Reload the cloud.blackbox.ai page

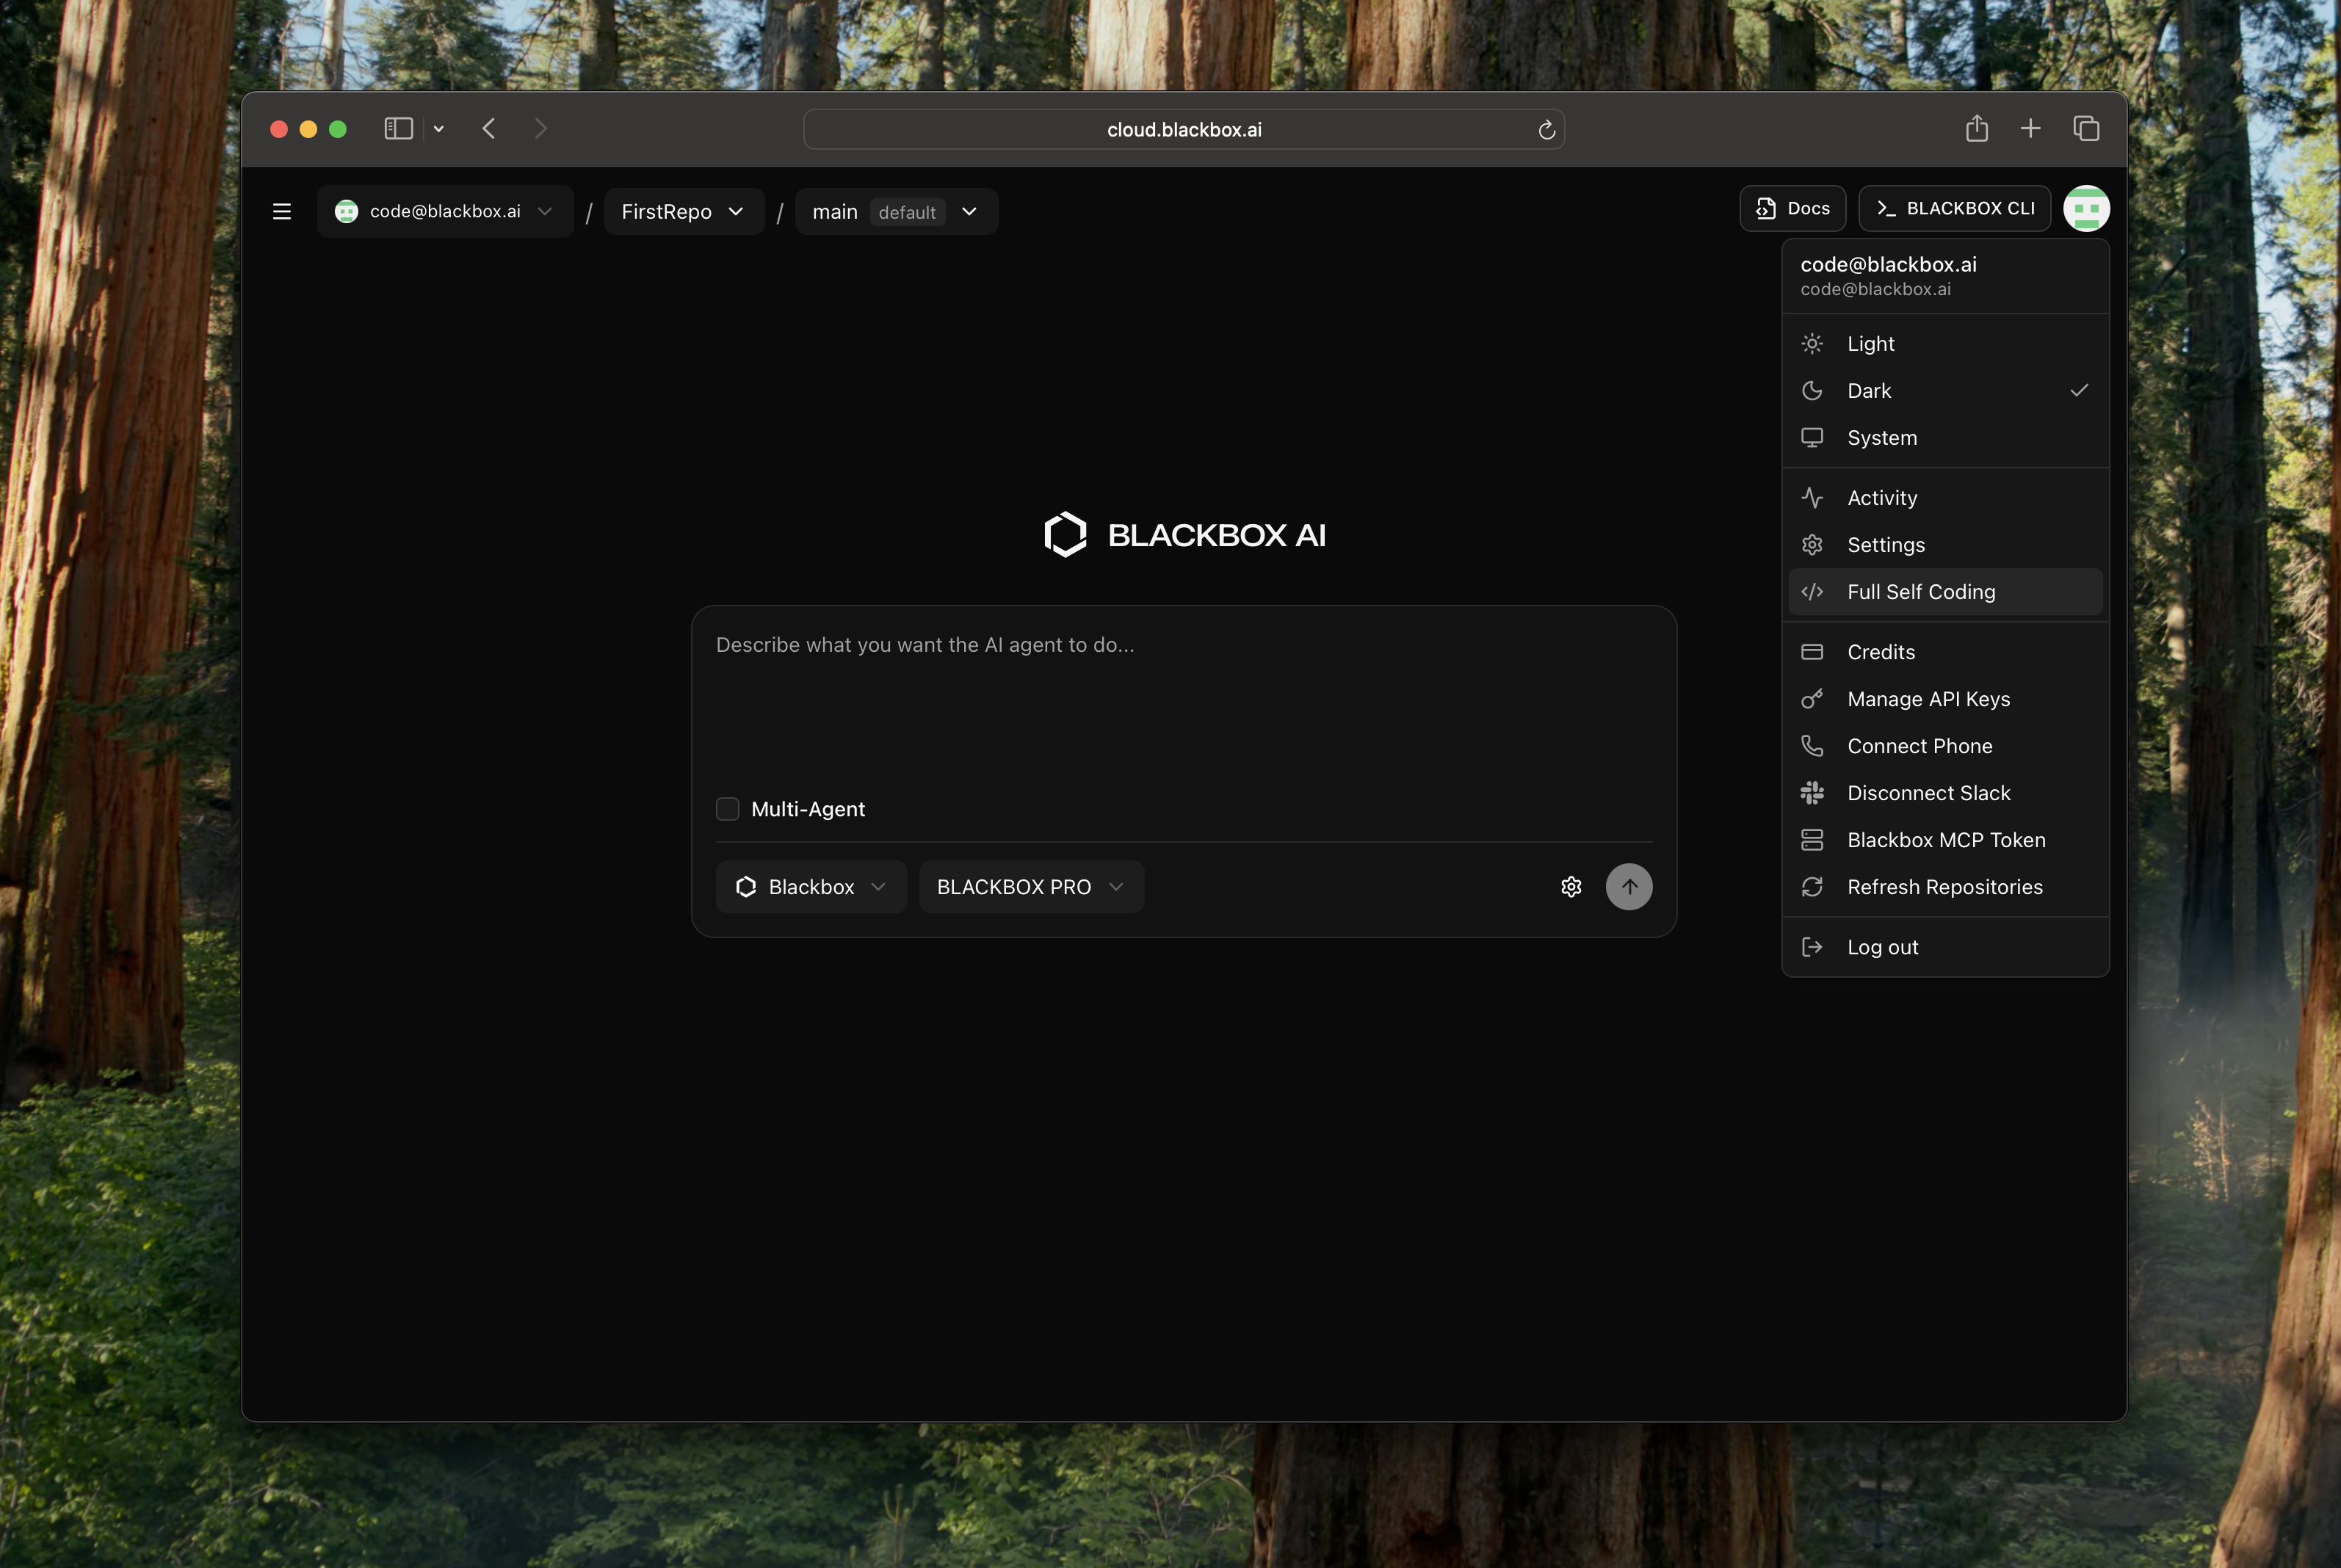[x=1546, y=129]
